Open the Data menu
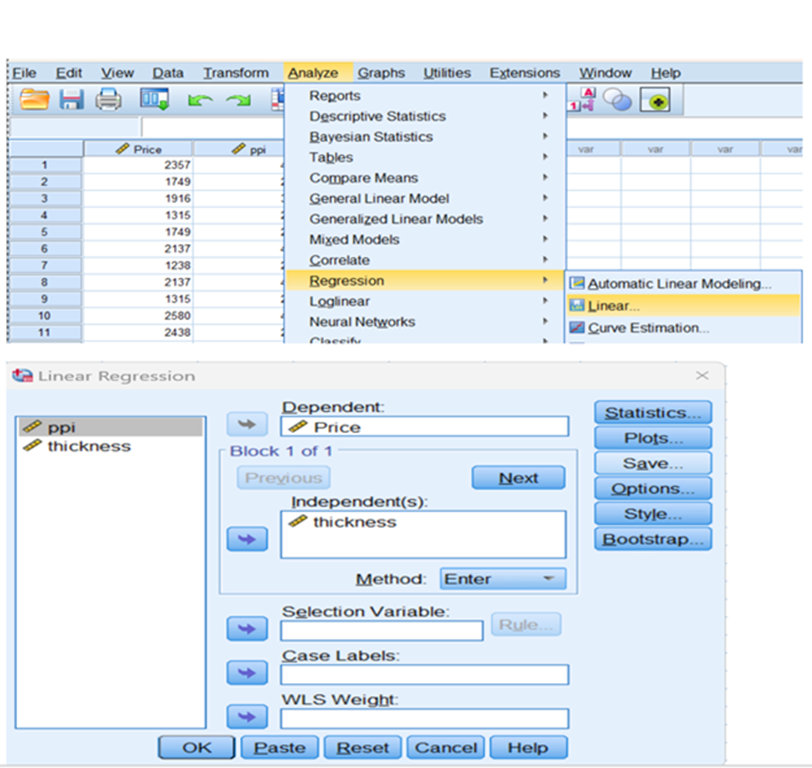The image size is (812, 768). pyautogui.click(x=168, y=73)
